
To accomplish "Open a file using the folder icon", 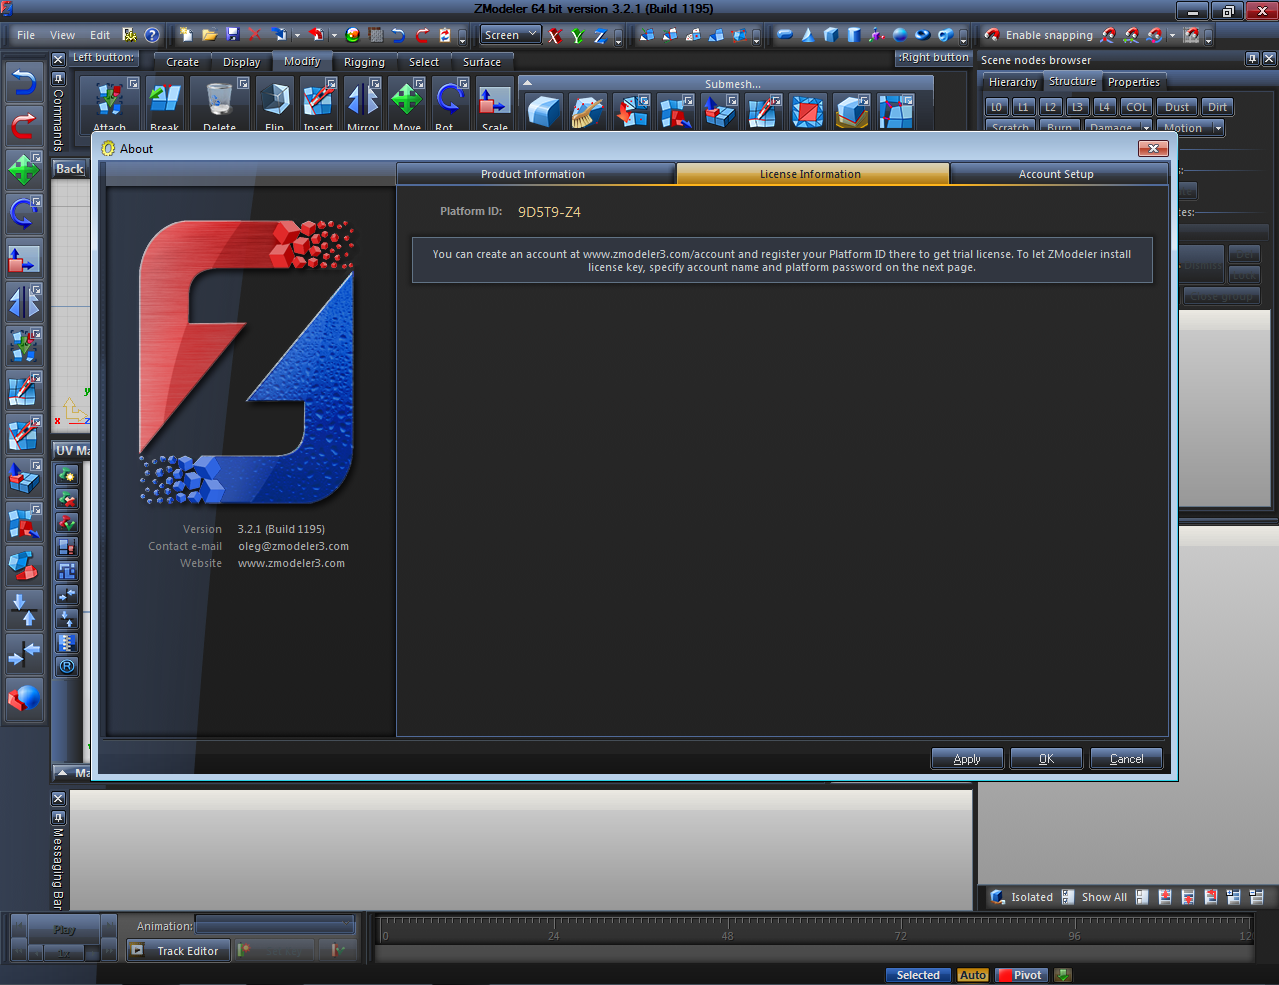I will click(209, 35).
